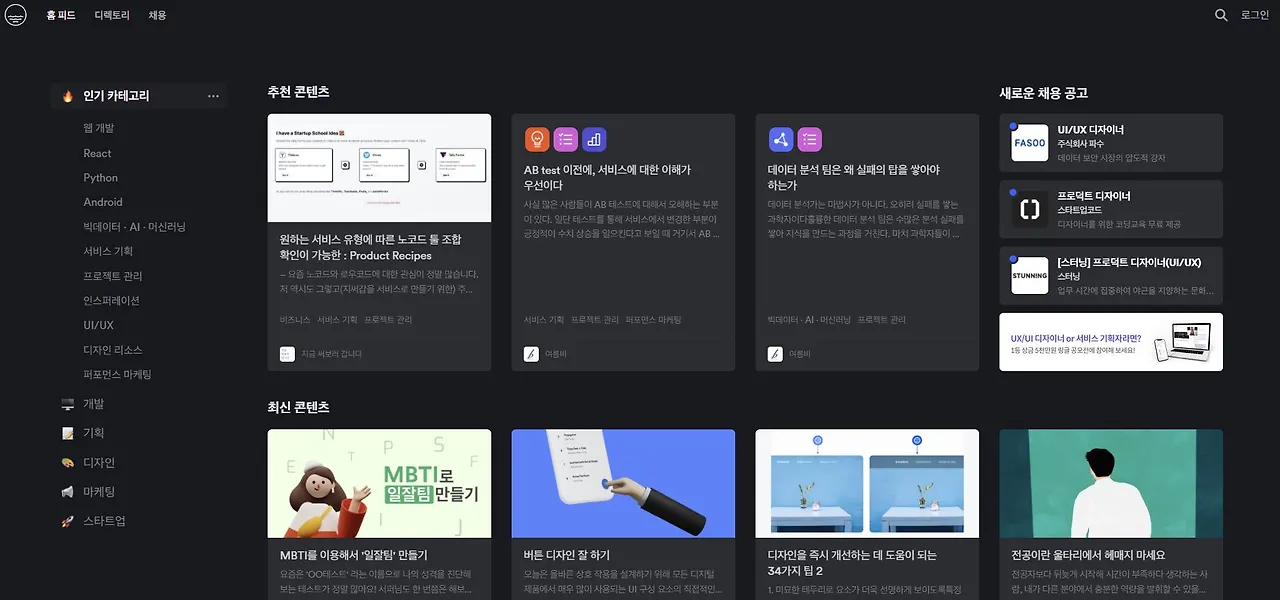Click the FASOO company logo
This screenshot has width=1280, height=600.
point(1029,143)
